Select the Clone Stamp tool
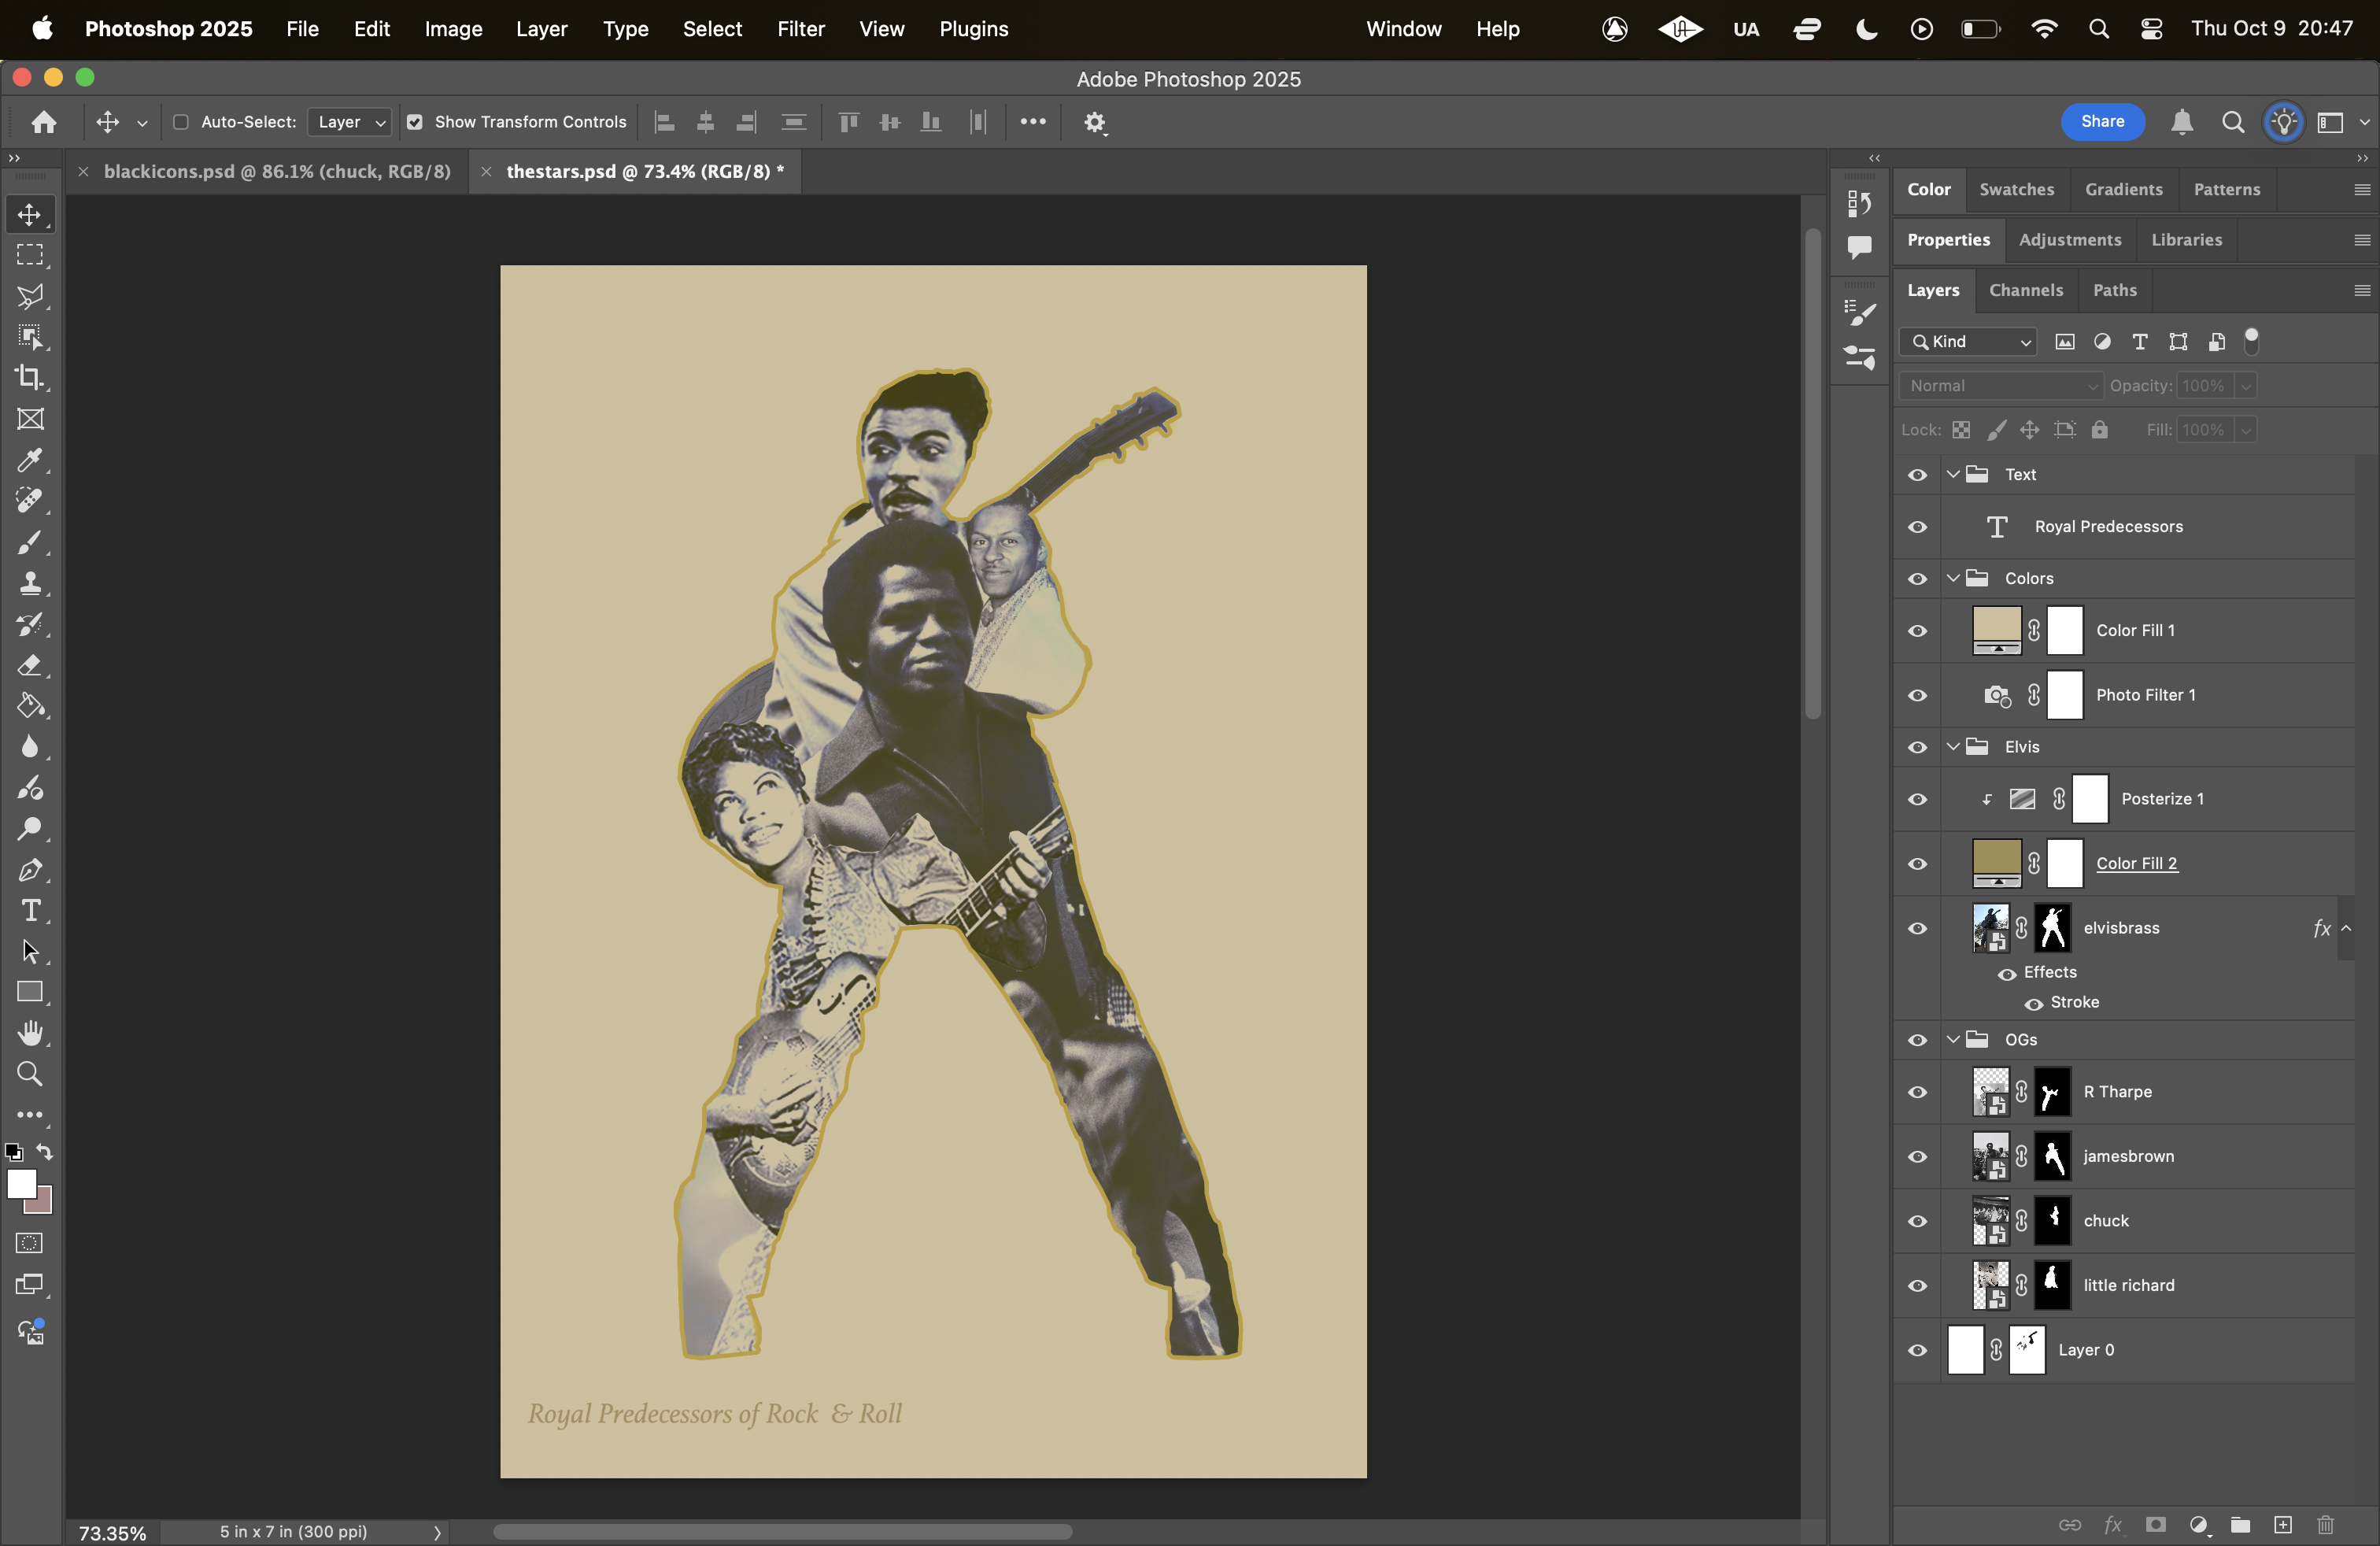 pyautogui.click(x=29, y=583)
